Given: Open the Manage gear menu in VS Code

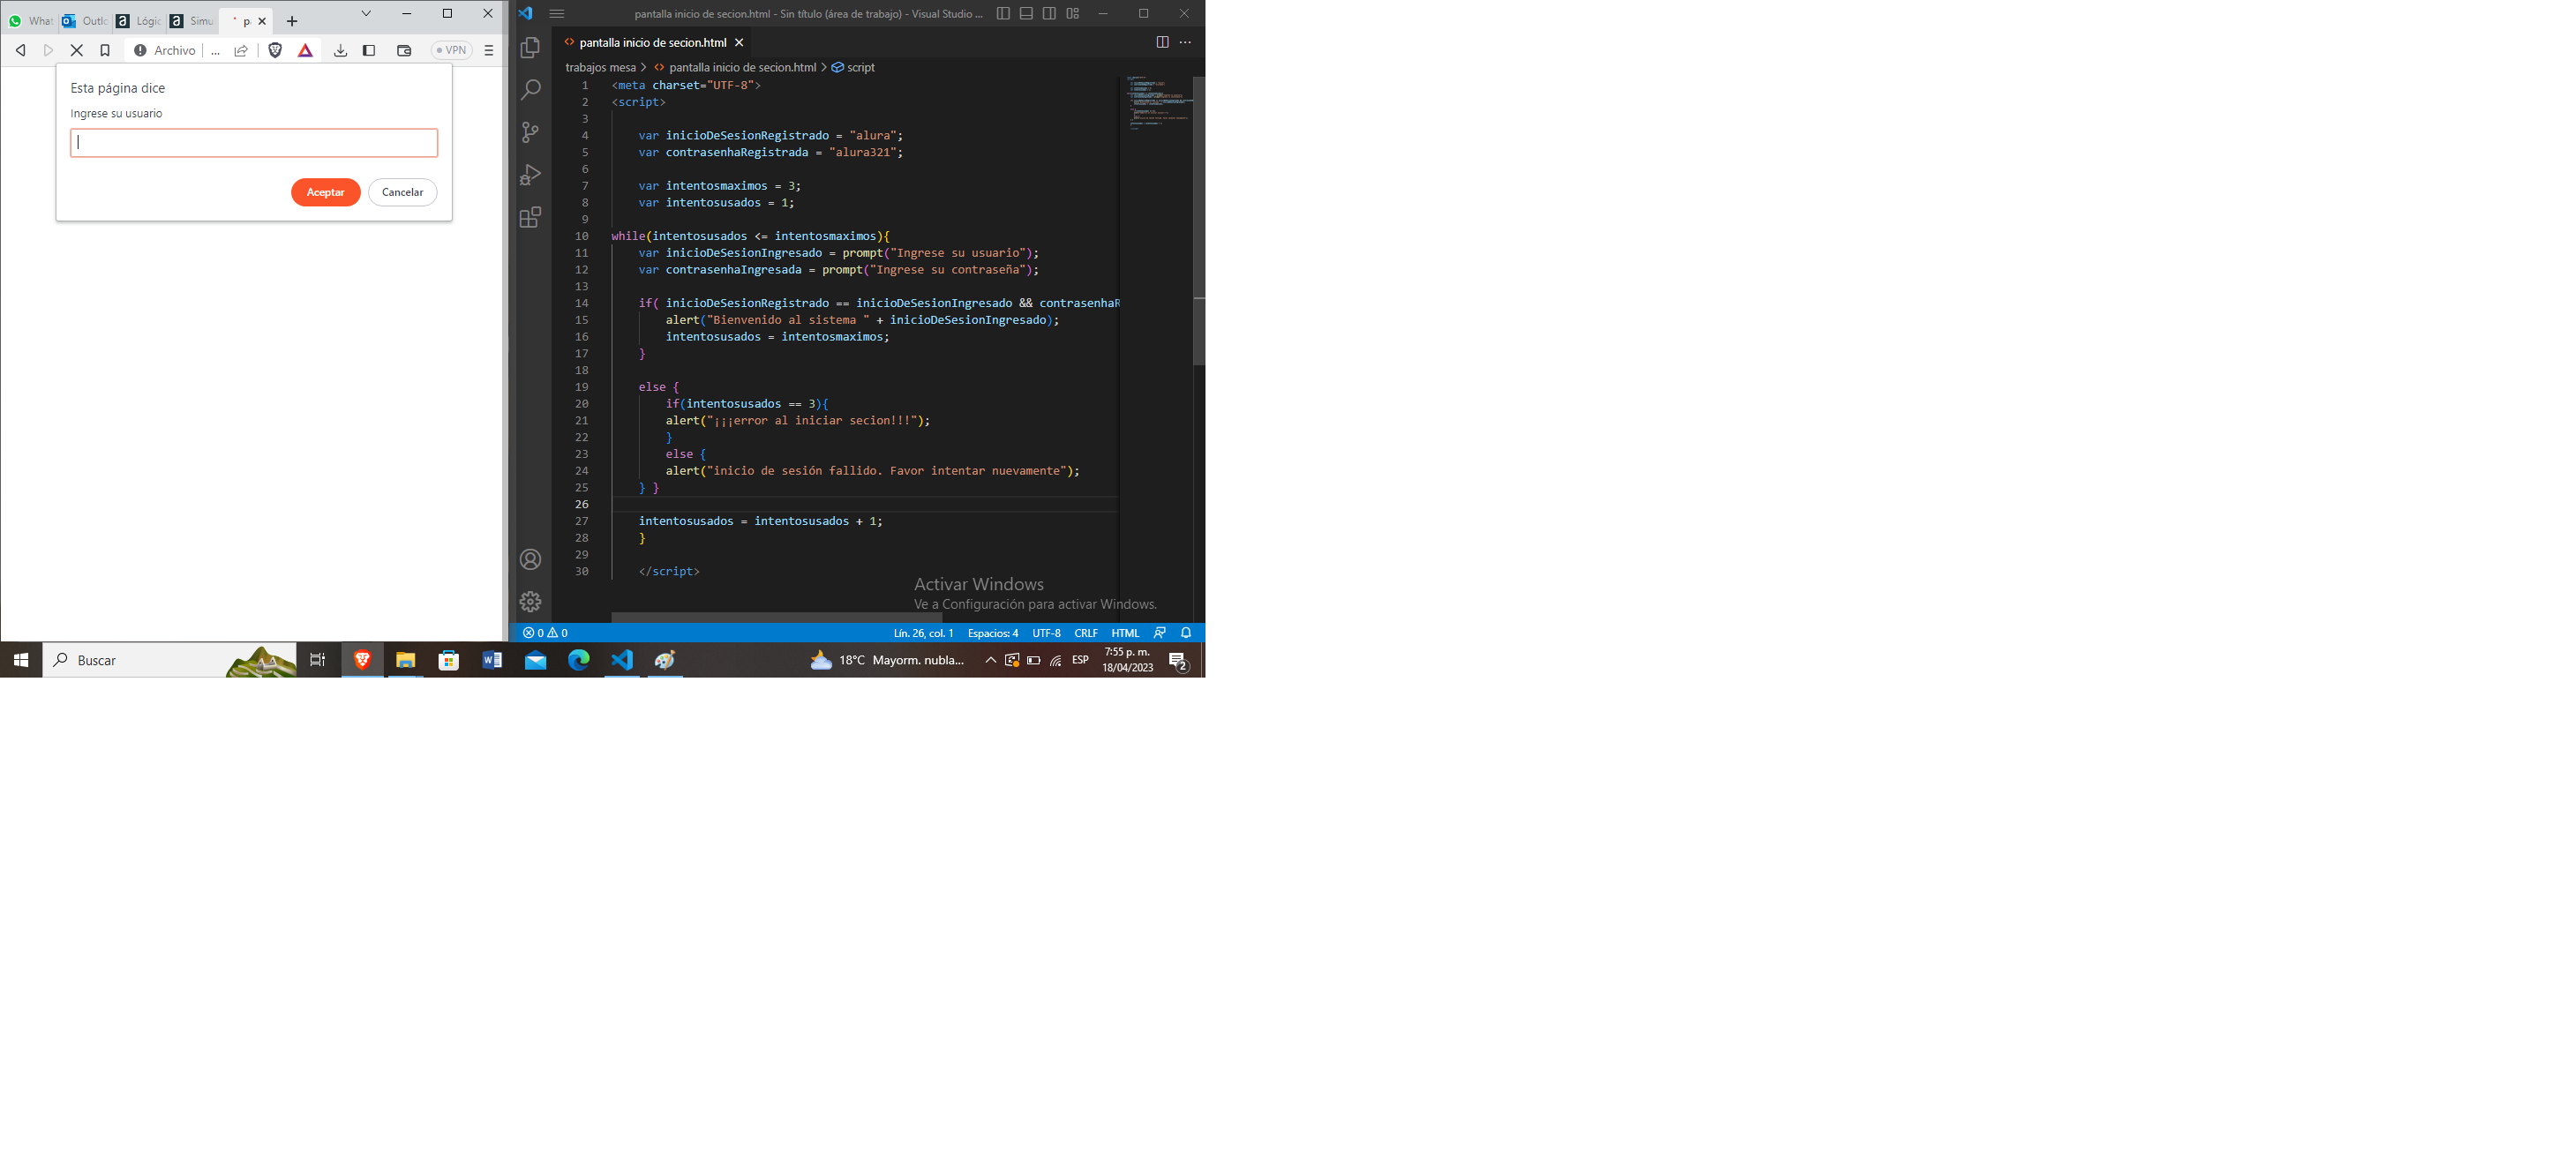Looking at the screenshot, I should pos(530,601).
